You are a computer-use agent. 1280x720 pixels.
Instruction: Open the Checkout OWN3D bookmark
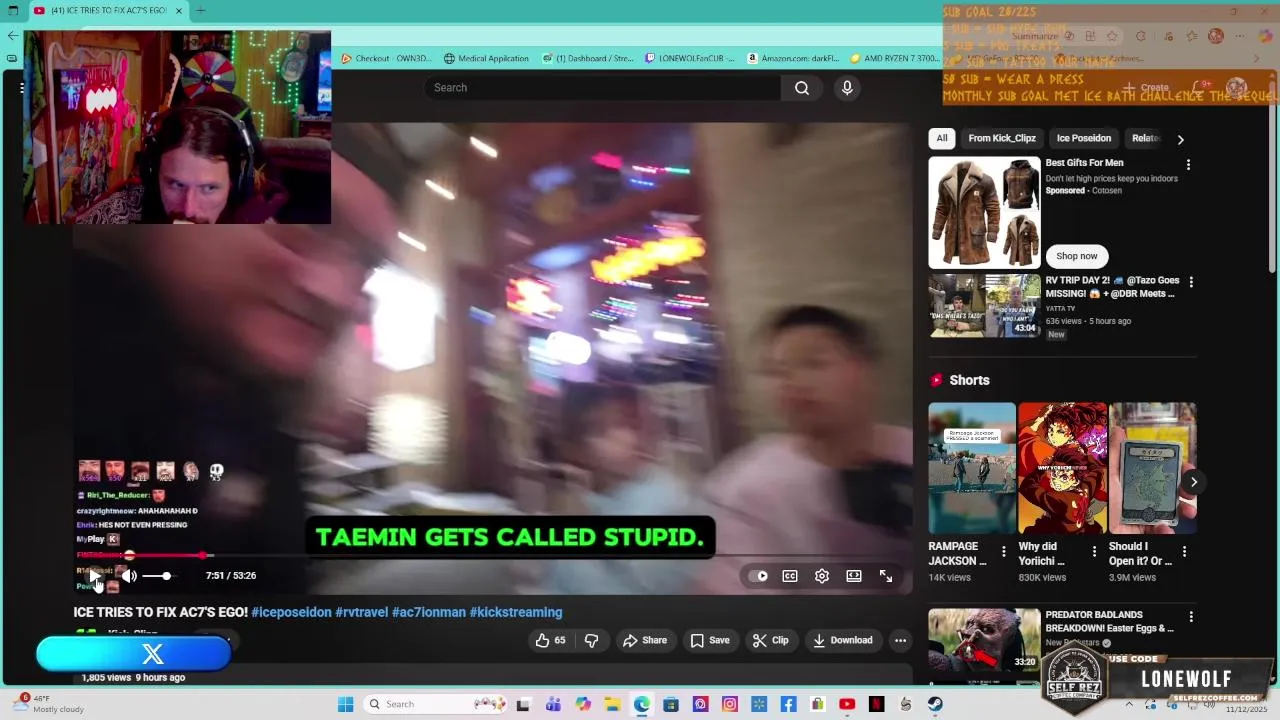coord(386,58)
